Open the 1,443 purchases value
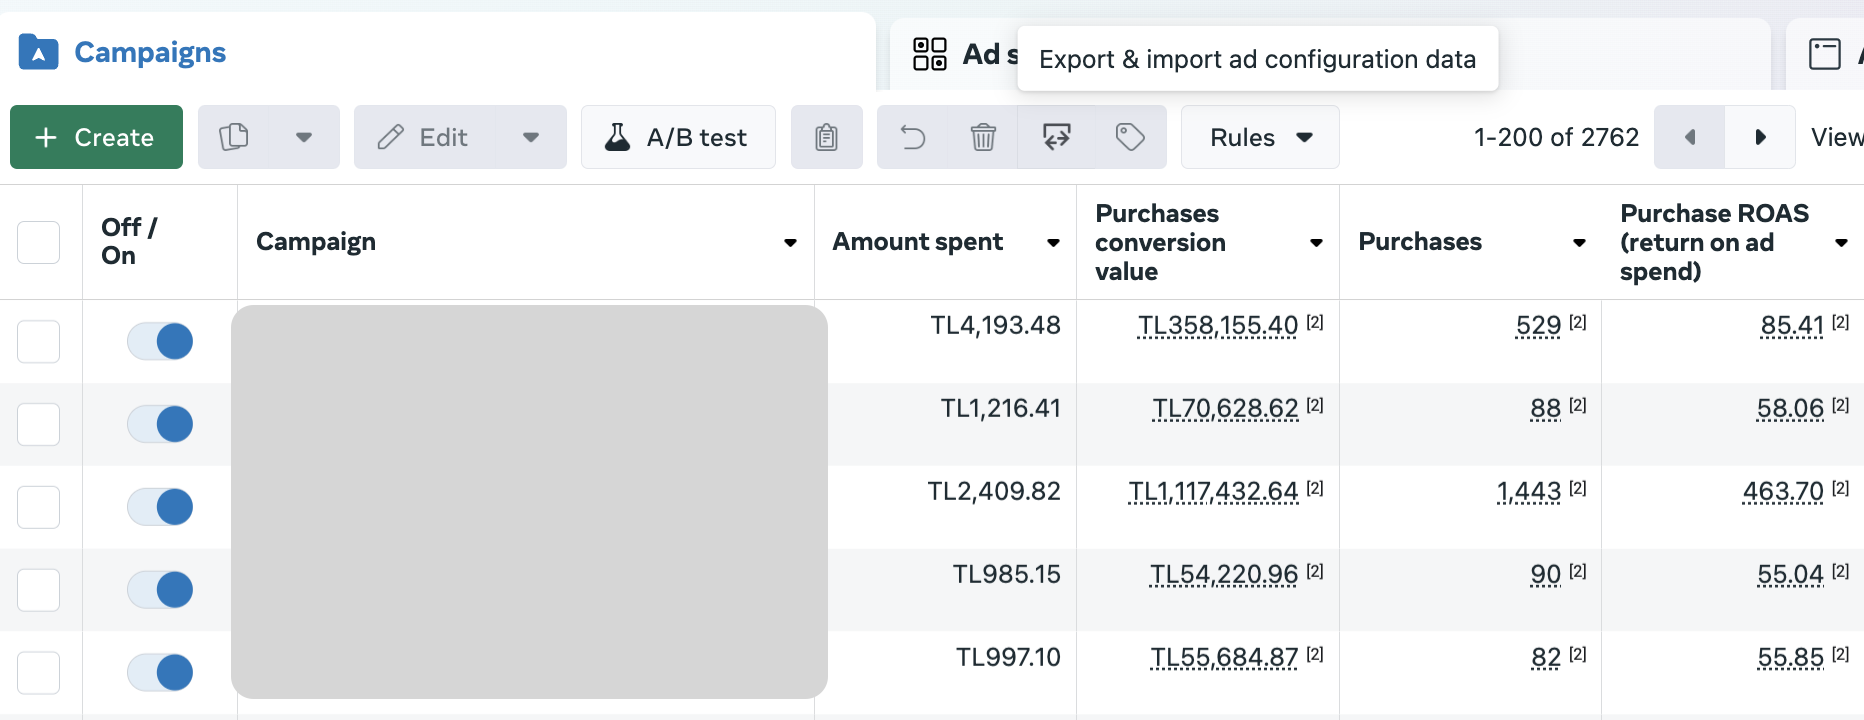This screenshot has width=1864, height=720. point(1529,491)
